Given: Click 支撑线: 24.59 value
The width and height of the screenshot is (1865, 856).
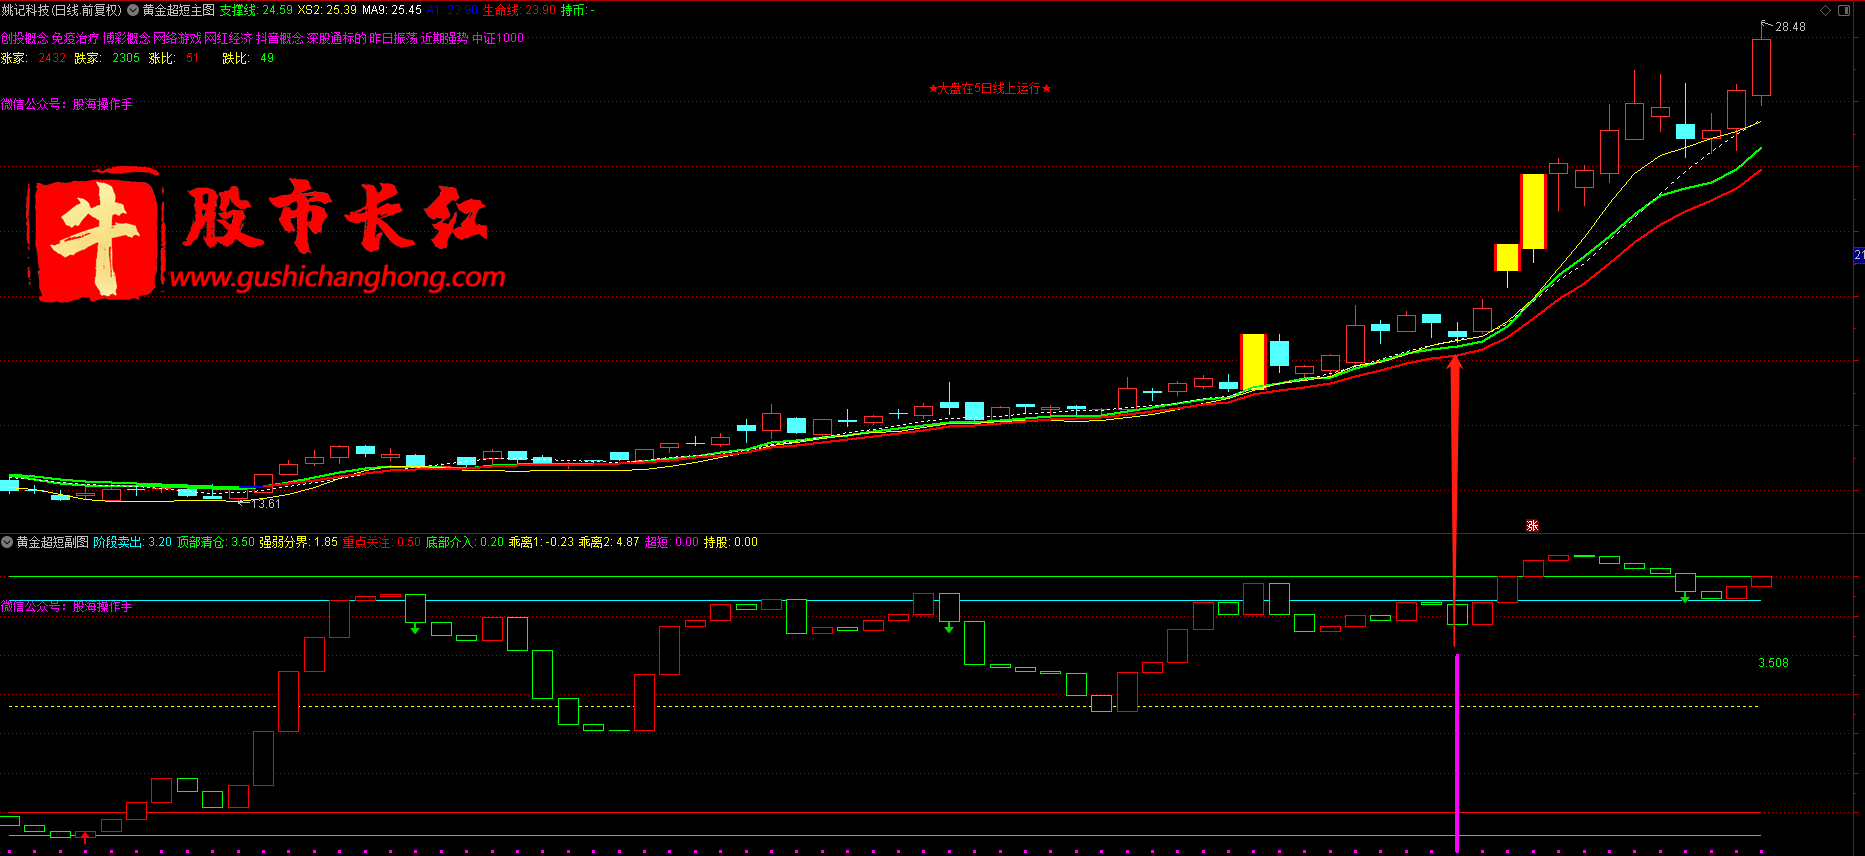Looking at the screenshot, I should [256, 10].
